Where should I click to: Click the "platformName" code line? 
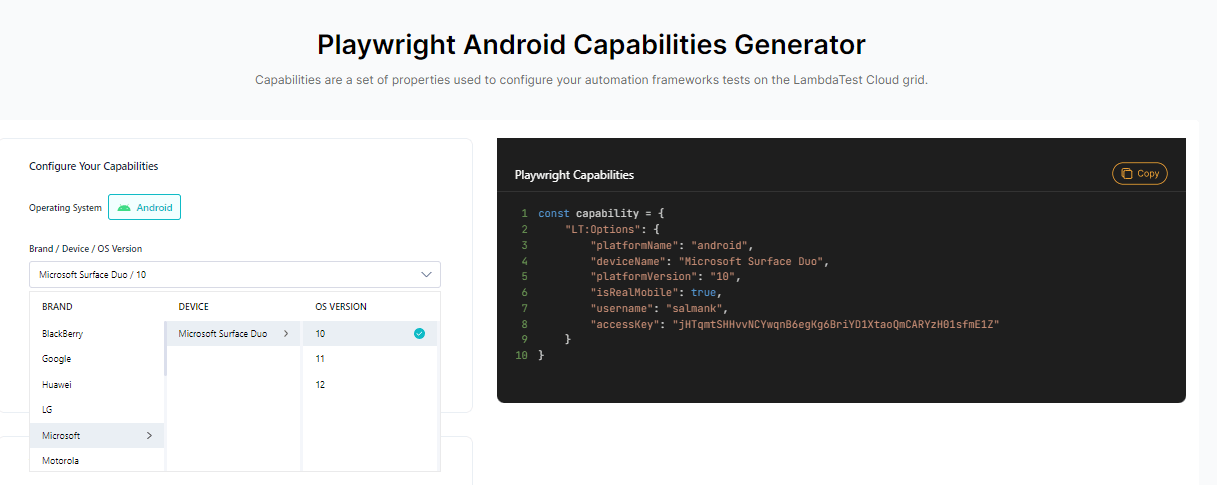point(671,245)
